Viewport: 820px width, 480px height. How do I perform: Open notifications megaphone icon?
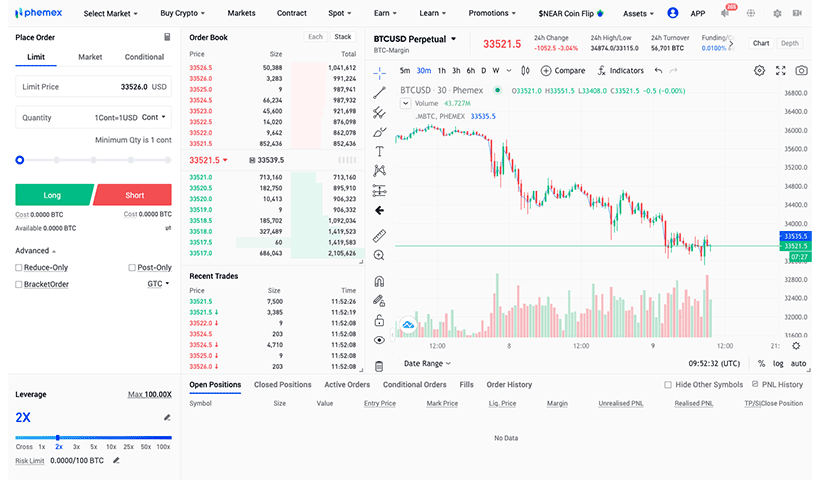pos(725,13)
